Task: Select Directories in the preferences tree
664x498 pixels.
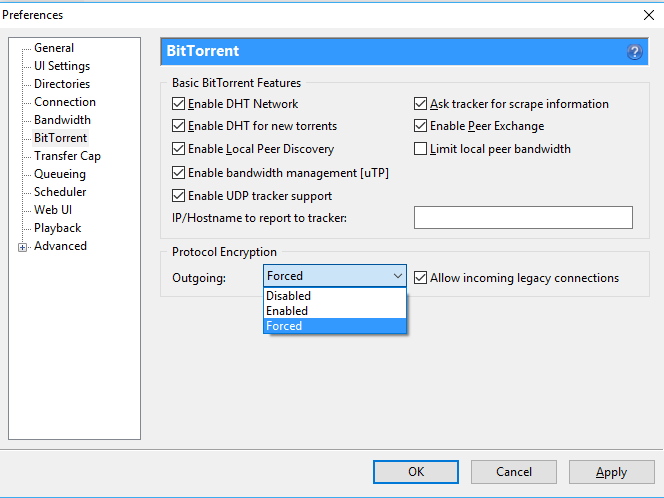Action: [x=62, y=84]
